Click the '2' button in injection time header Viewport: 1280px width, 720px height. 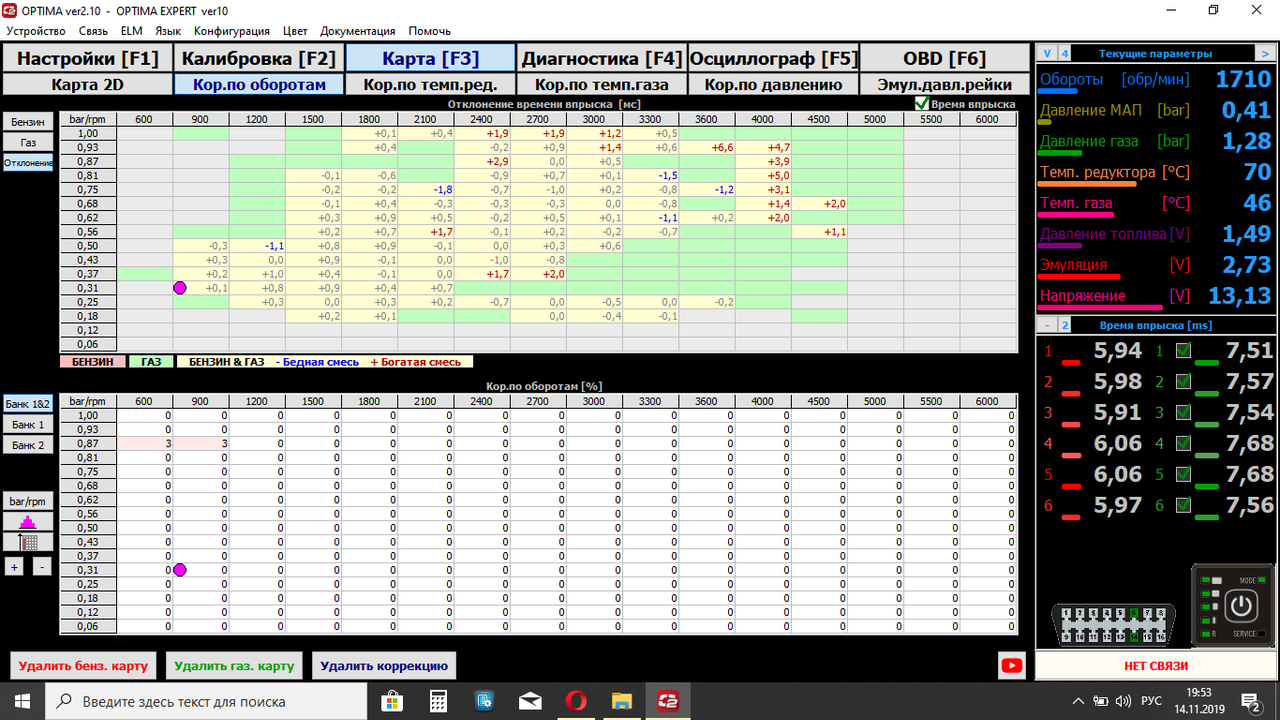coord(1065,325)
